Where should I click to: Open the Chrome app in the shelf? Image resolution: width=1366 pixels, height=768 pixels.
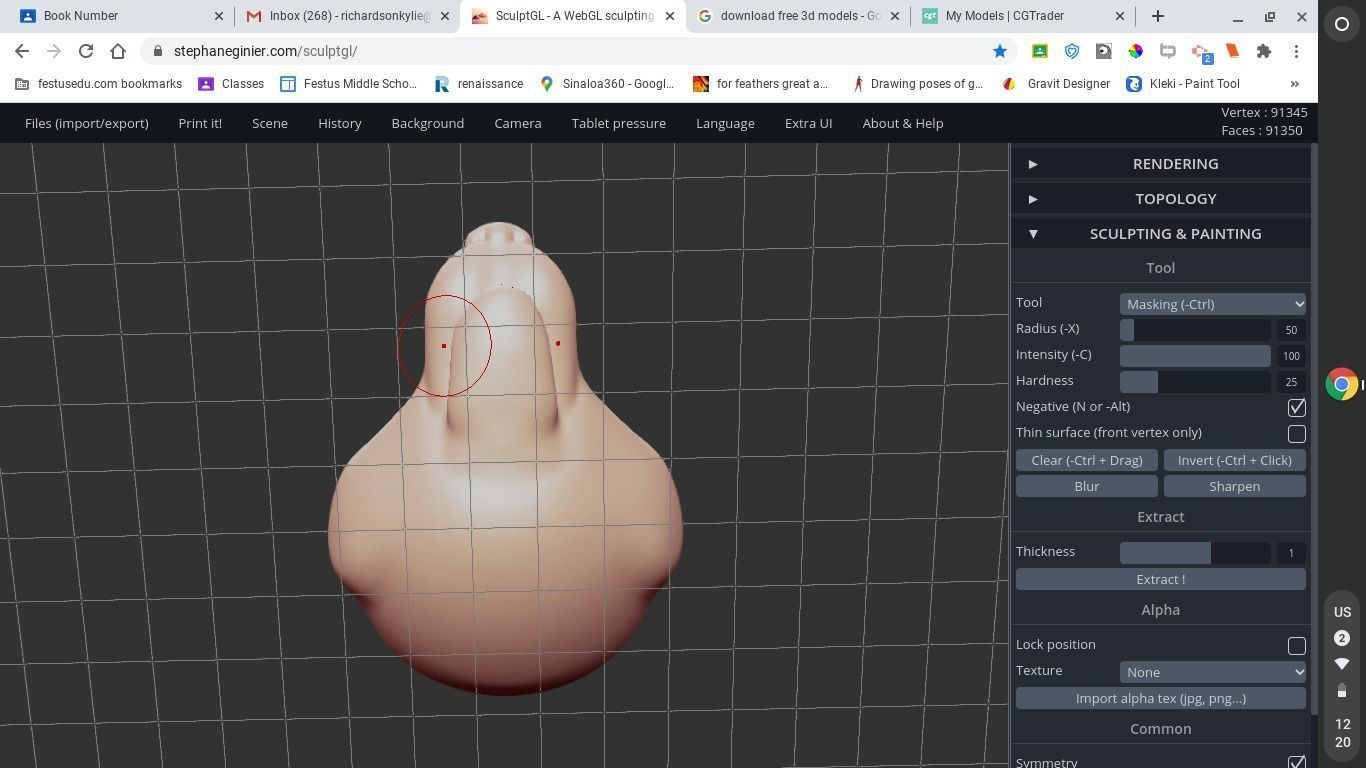point(1342,384)
